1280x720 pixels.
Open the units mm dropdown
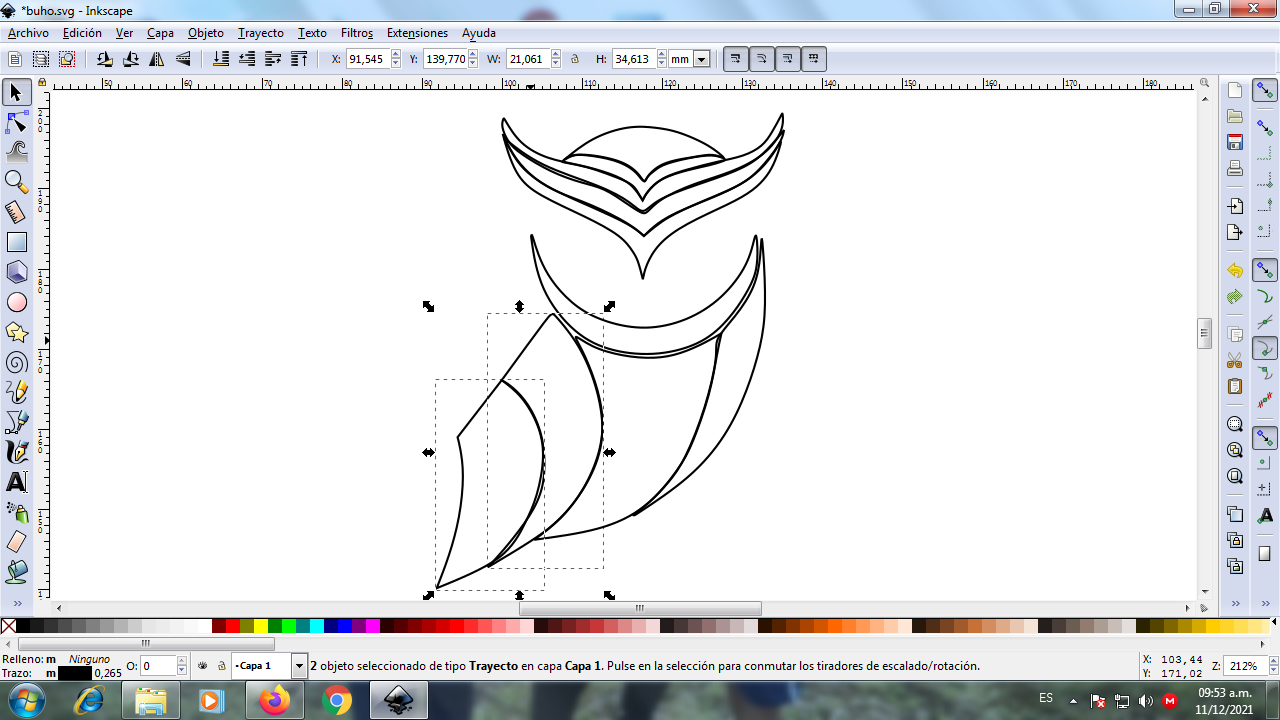click(701, 59)
